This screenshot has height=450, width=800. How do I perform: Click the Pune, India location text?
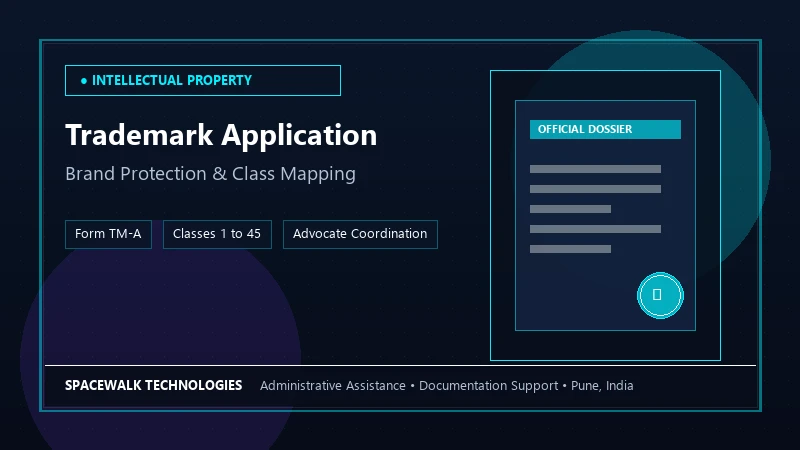pos(602,386)
